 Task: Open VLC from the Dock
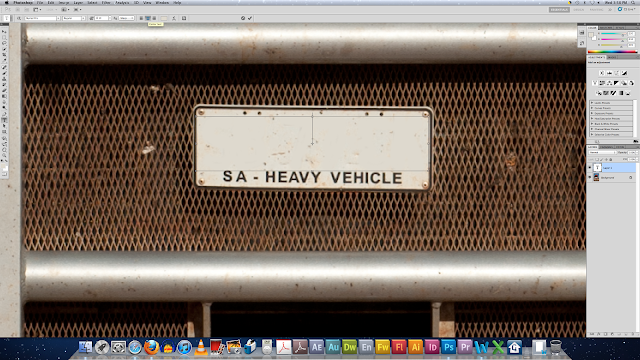[x=200, y=347]
